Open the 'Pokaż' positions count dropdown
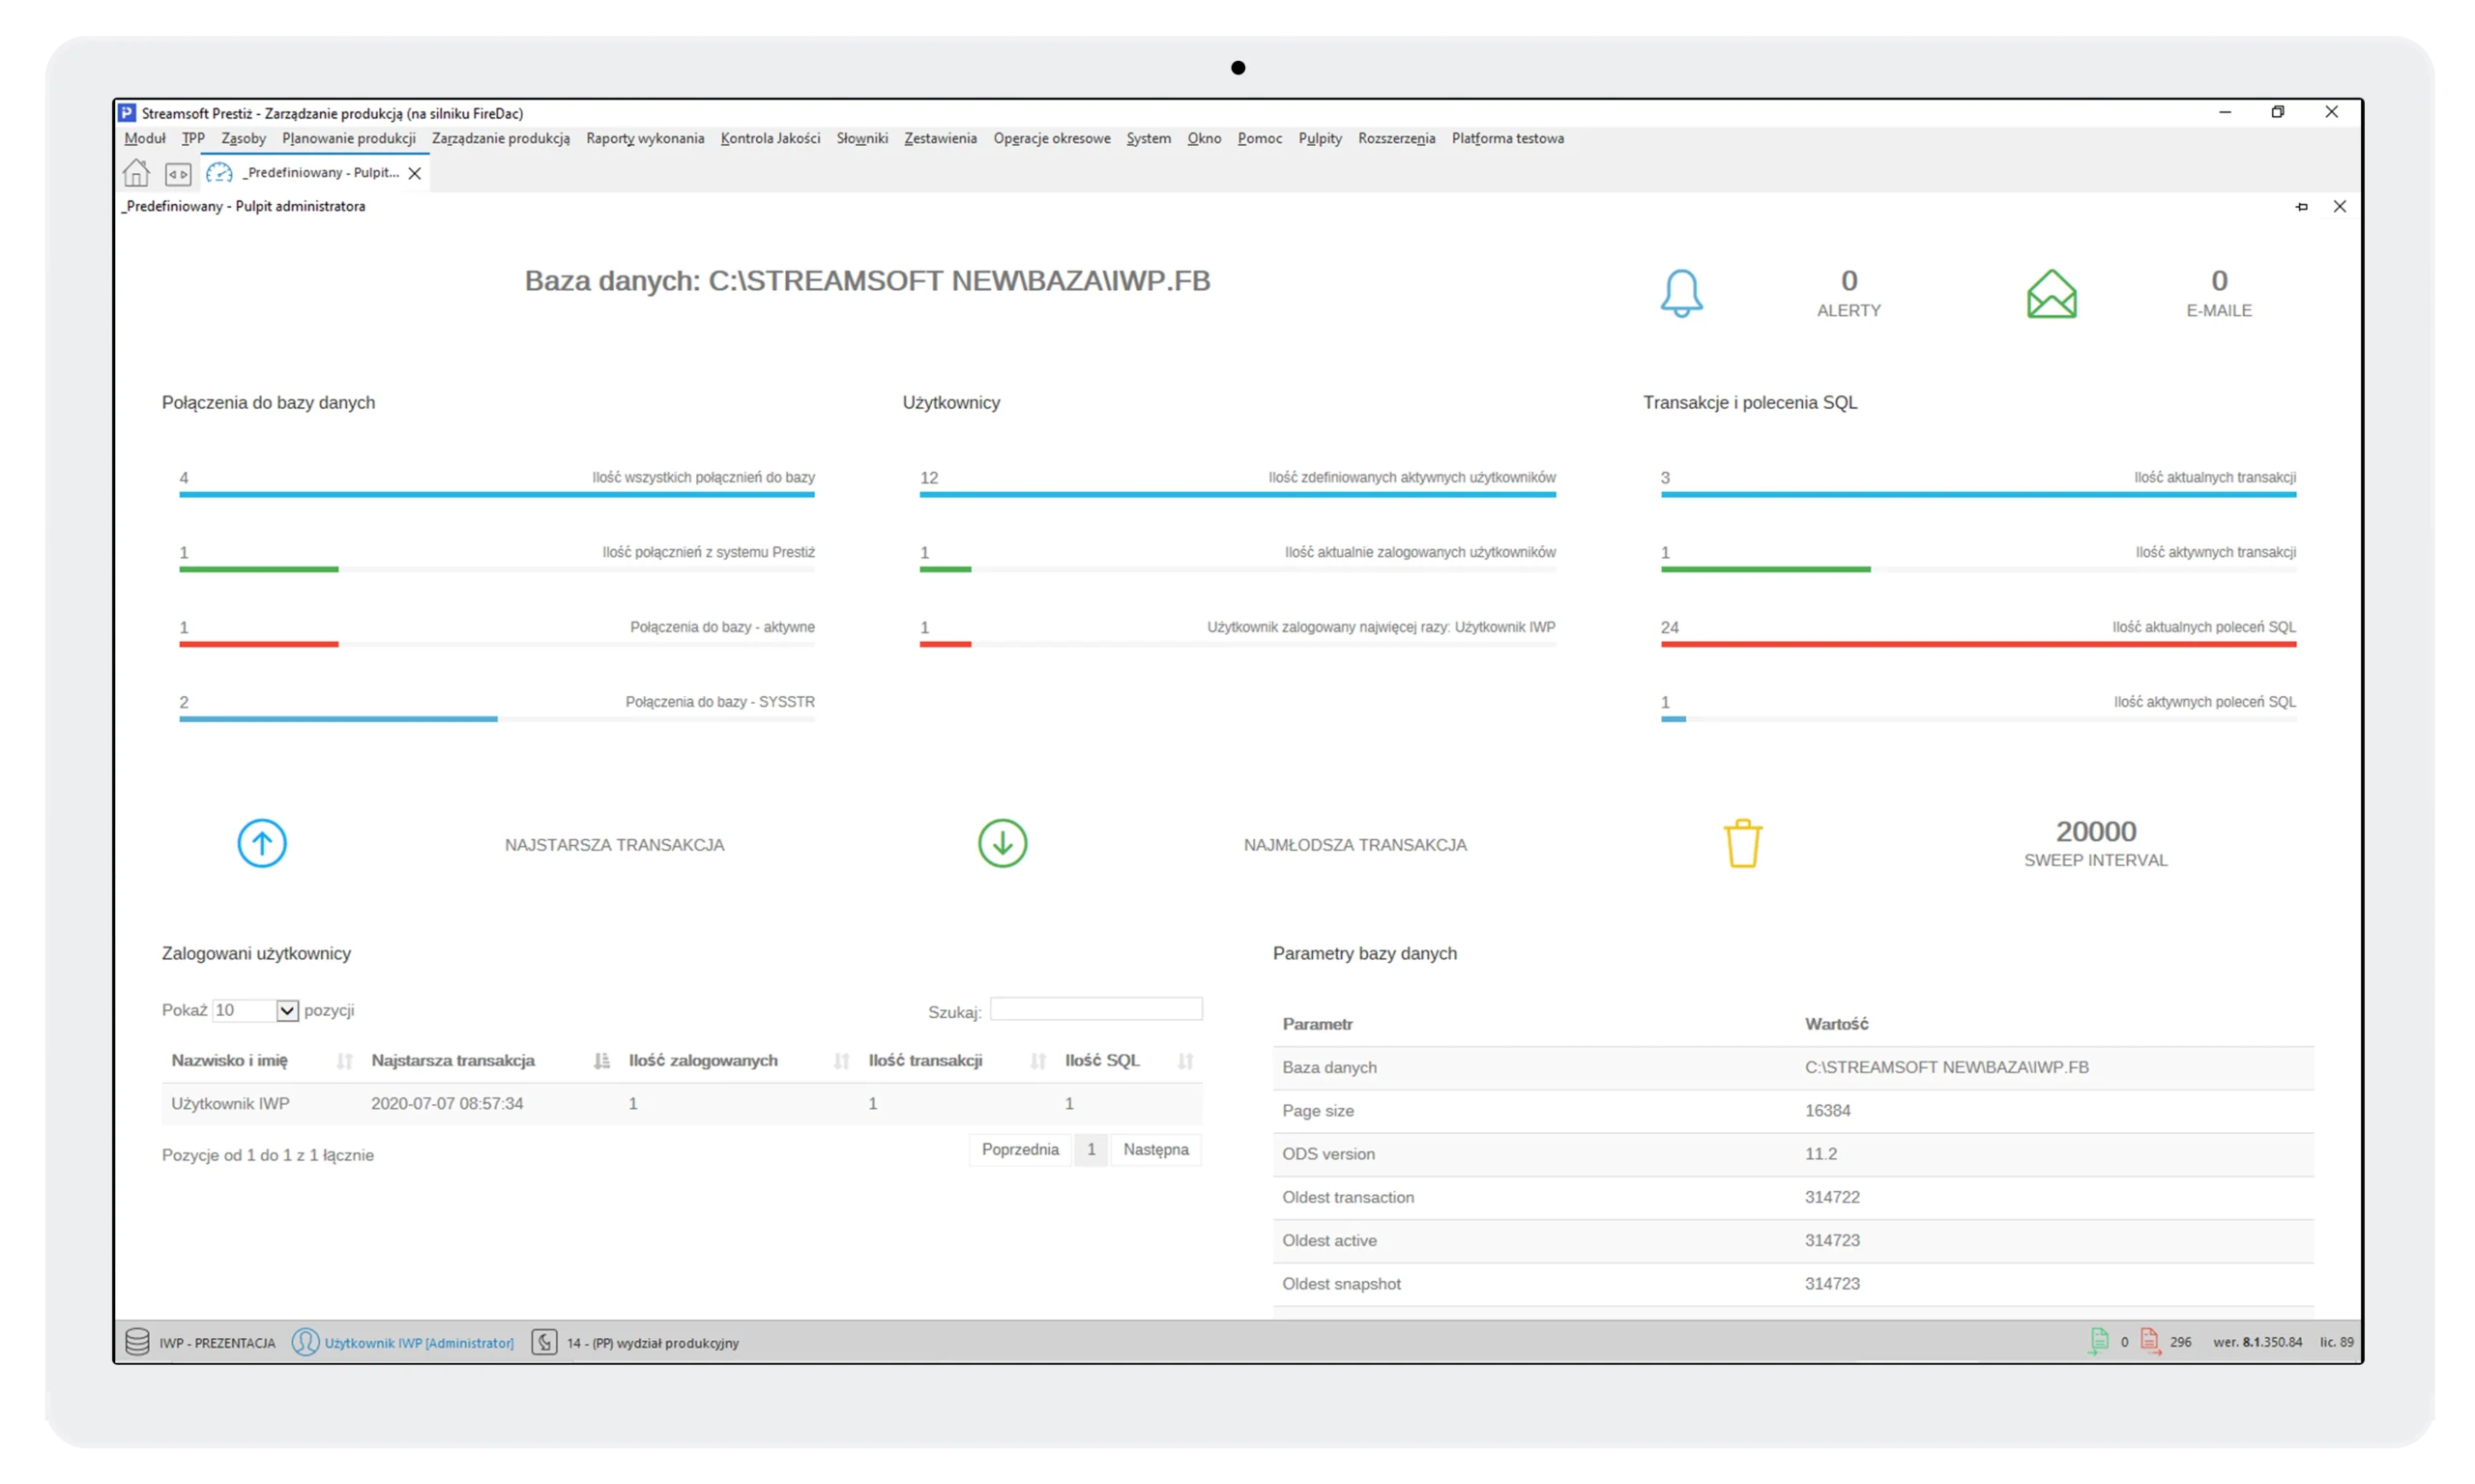This screenshot has width=2475, height=1484. (x=286, y=1010)
